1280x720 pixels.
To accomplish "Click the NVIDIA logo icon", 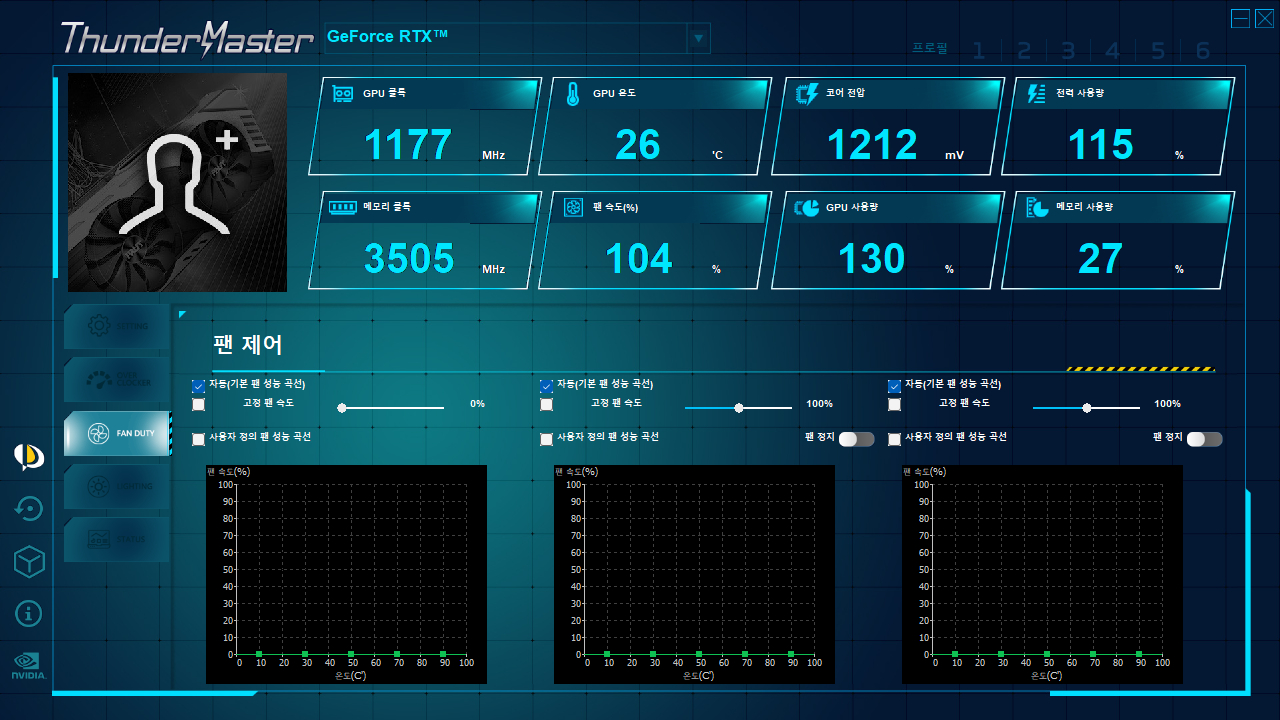I will coord(29,665).
